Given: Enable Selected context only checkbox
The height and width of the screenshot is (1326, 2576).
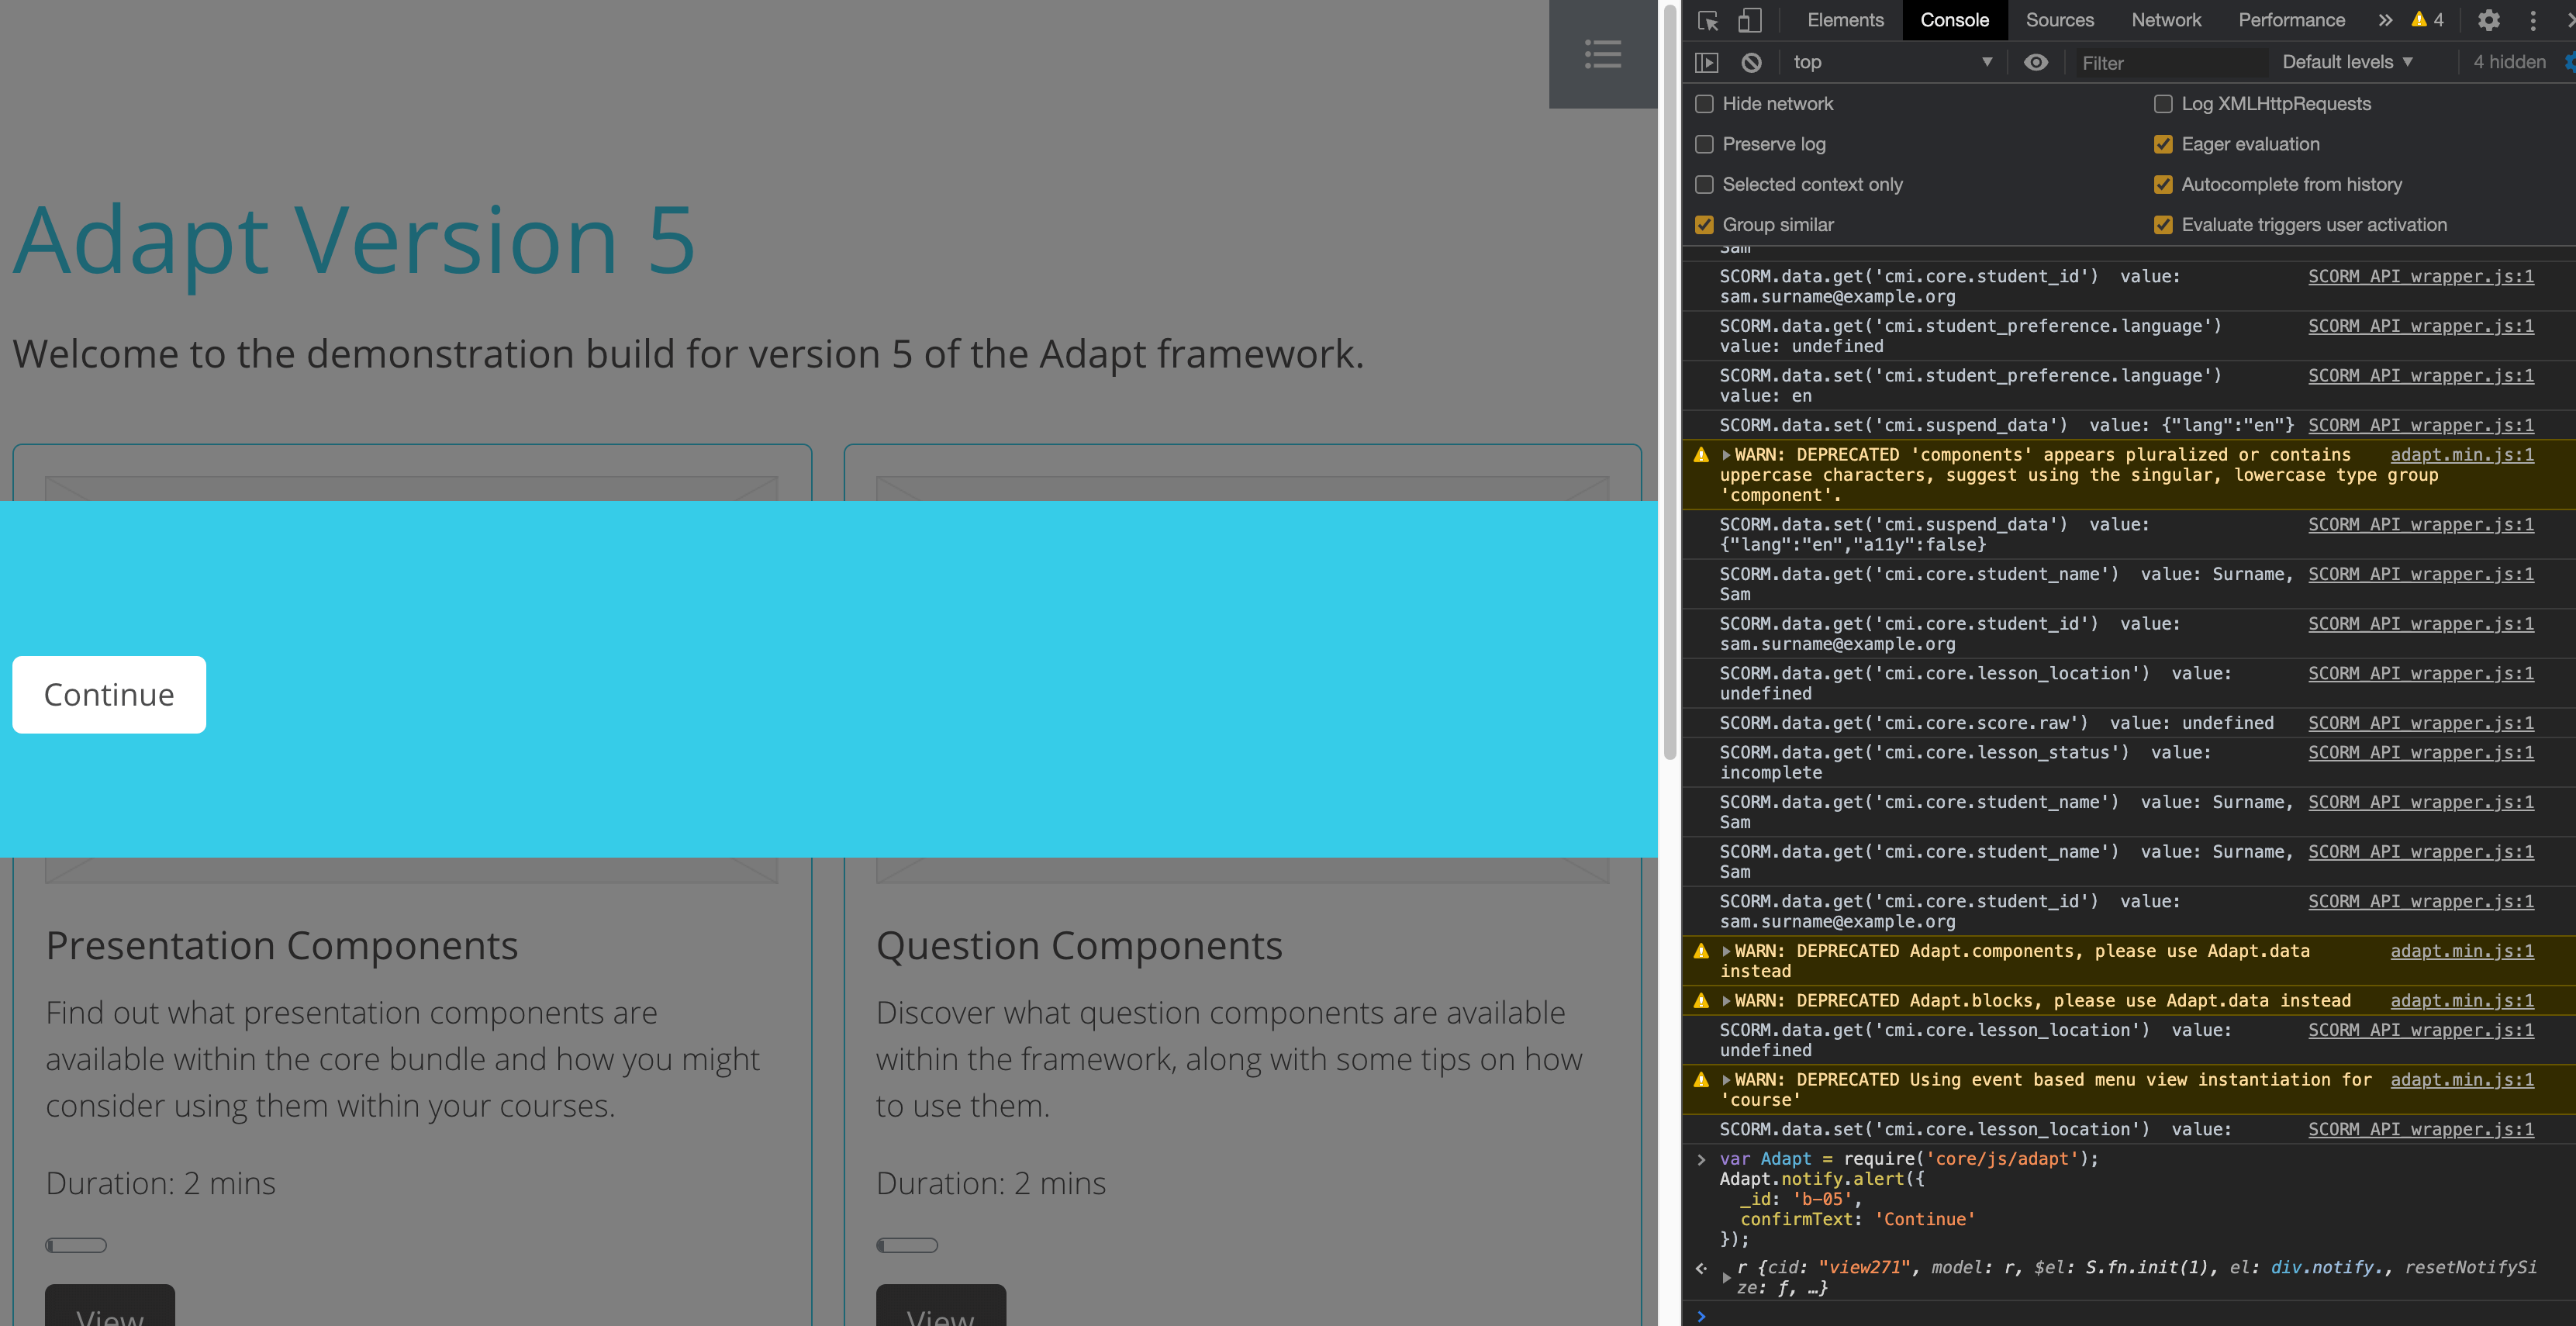Looking at the screenshot, I should (x=1705, y=185).
